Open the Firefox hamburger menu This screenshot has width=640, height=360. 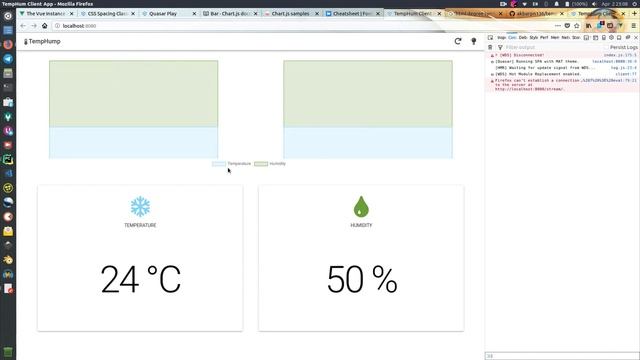point(633,26)
